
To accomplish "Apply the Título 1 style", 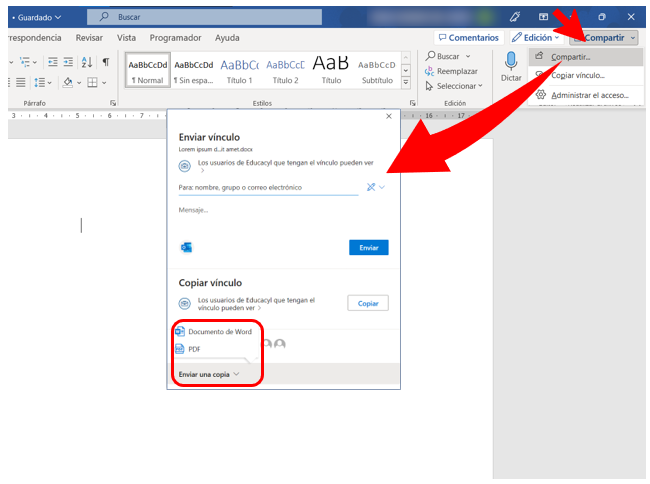I will click(x=239, y=70).
